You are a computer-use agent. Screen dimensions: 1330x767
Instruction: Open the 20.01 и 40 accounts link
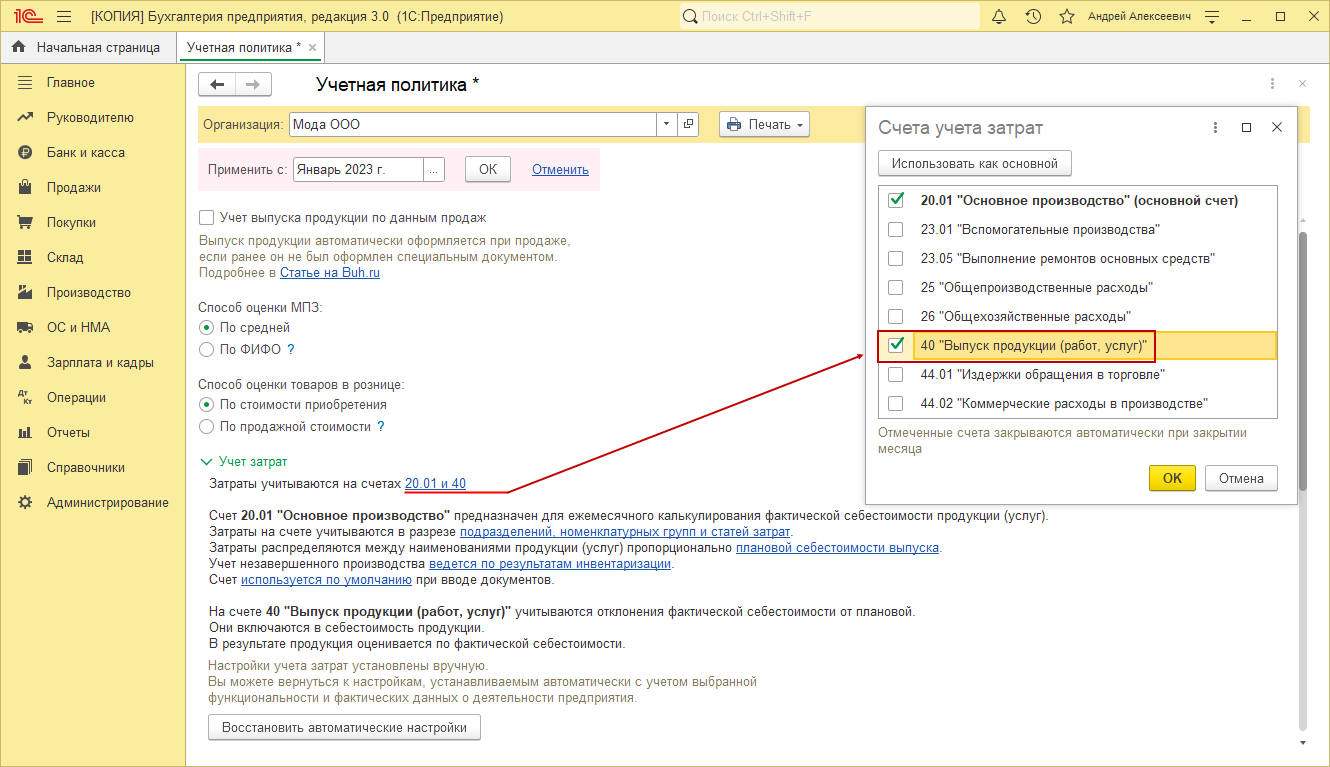coord(435,484)
